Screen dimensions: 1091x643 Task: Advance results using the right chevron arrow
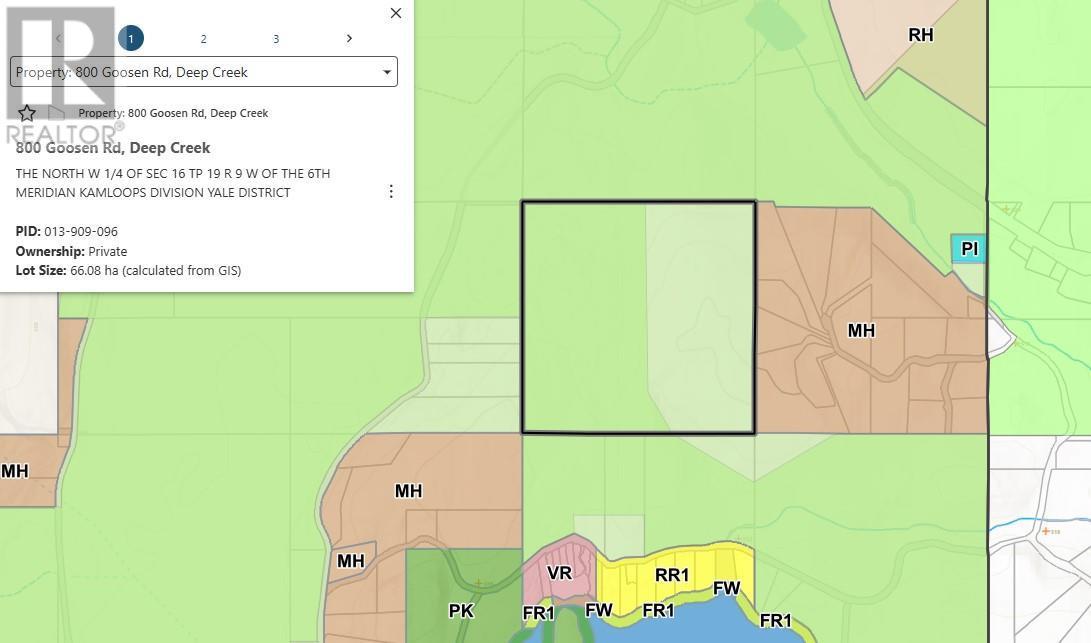tap(349, 38)
